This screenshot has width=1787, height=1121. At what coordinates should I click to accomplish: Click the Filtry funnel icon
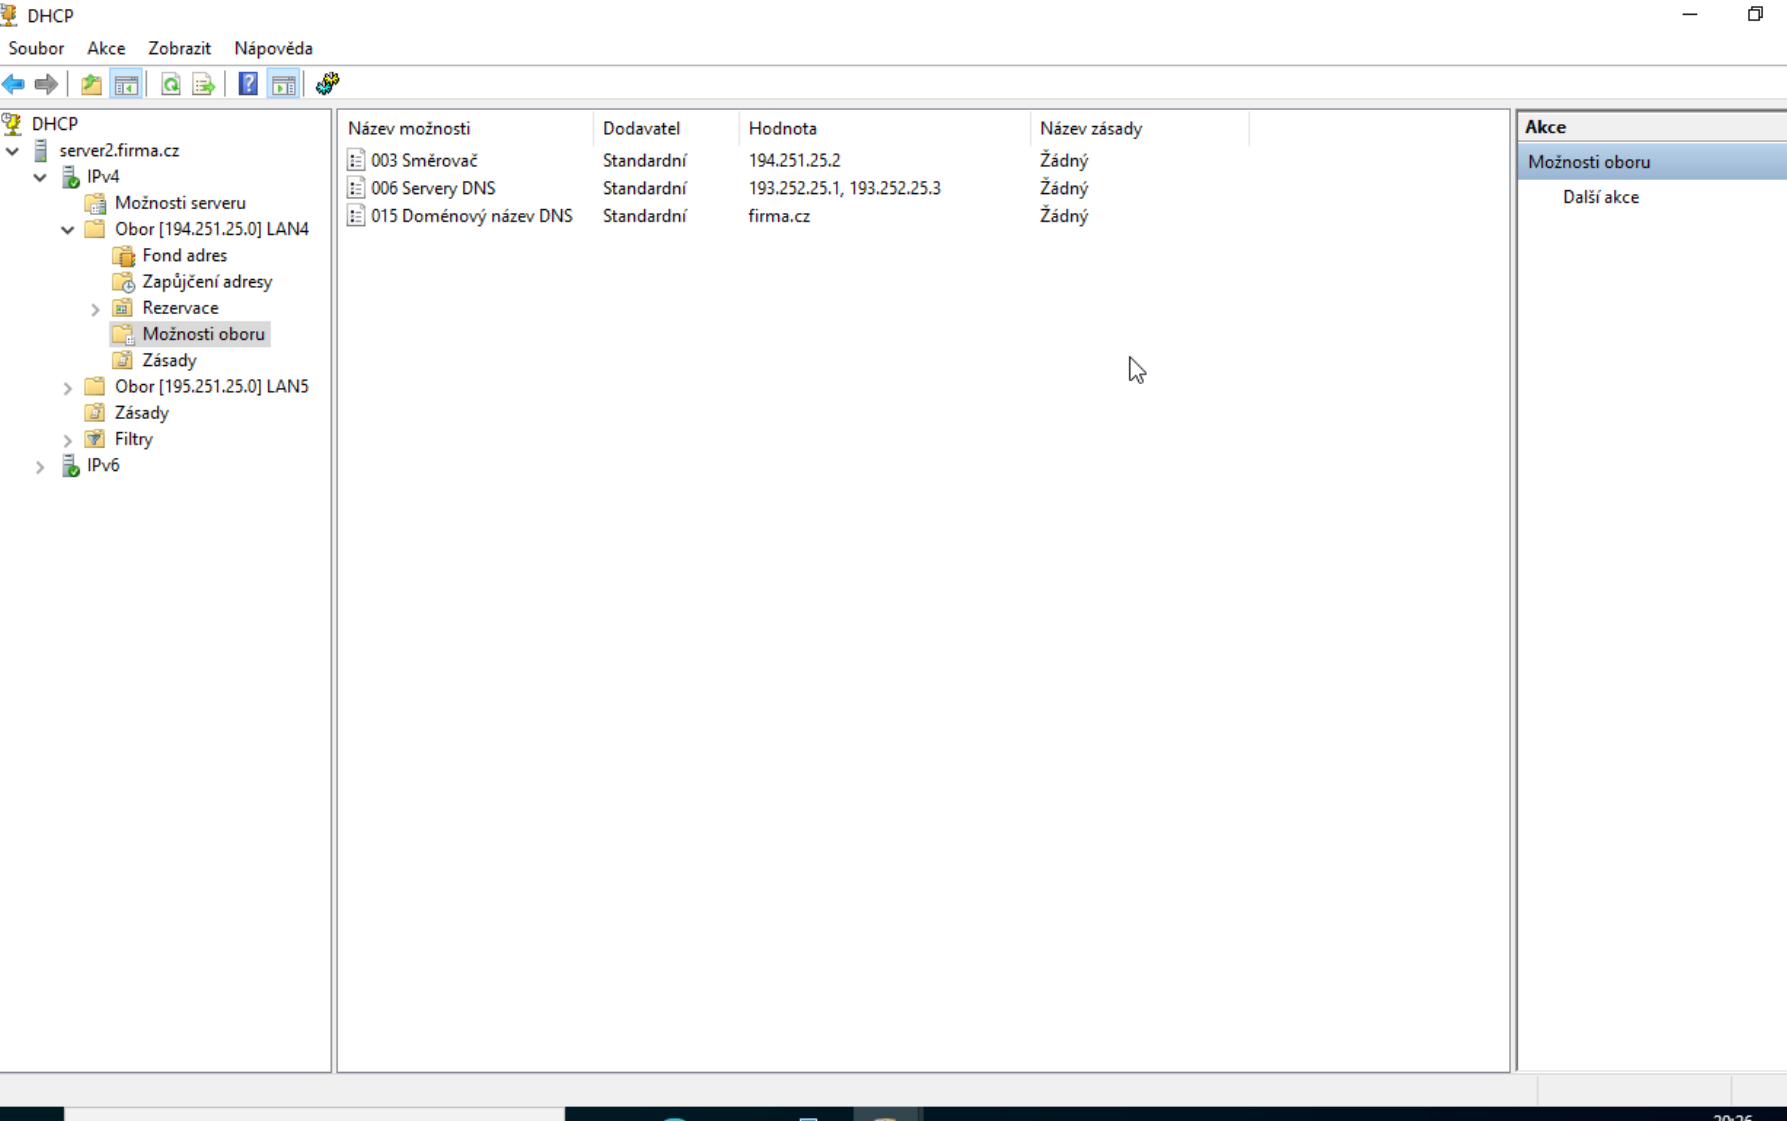[95, 439]
